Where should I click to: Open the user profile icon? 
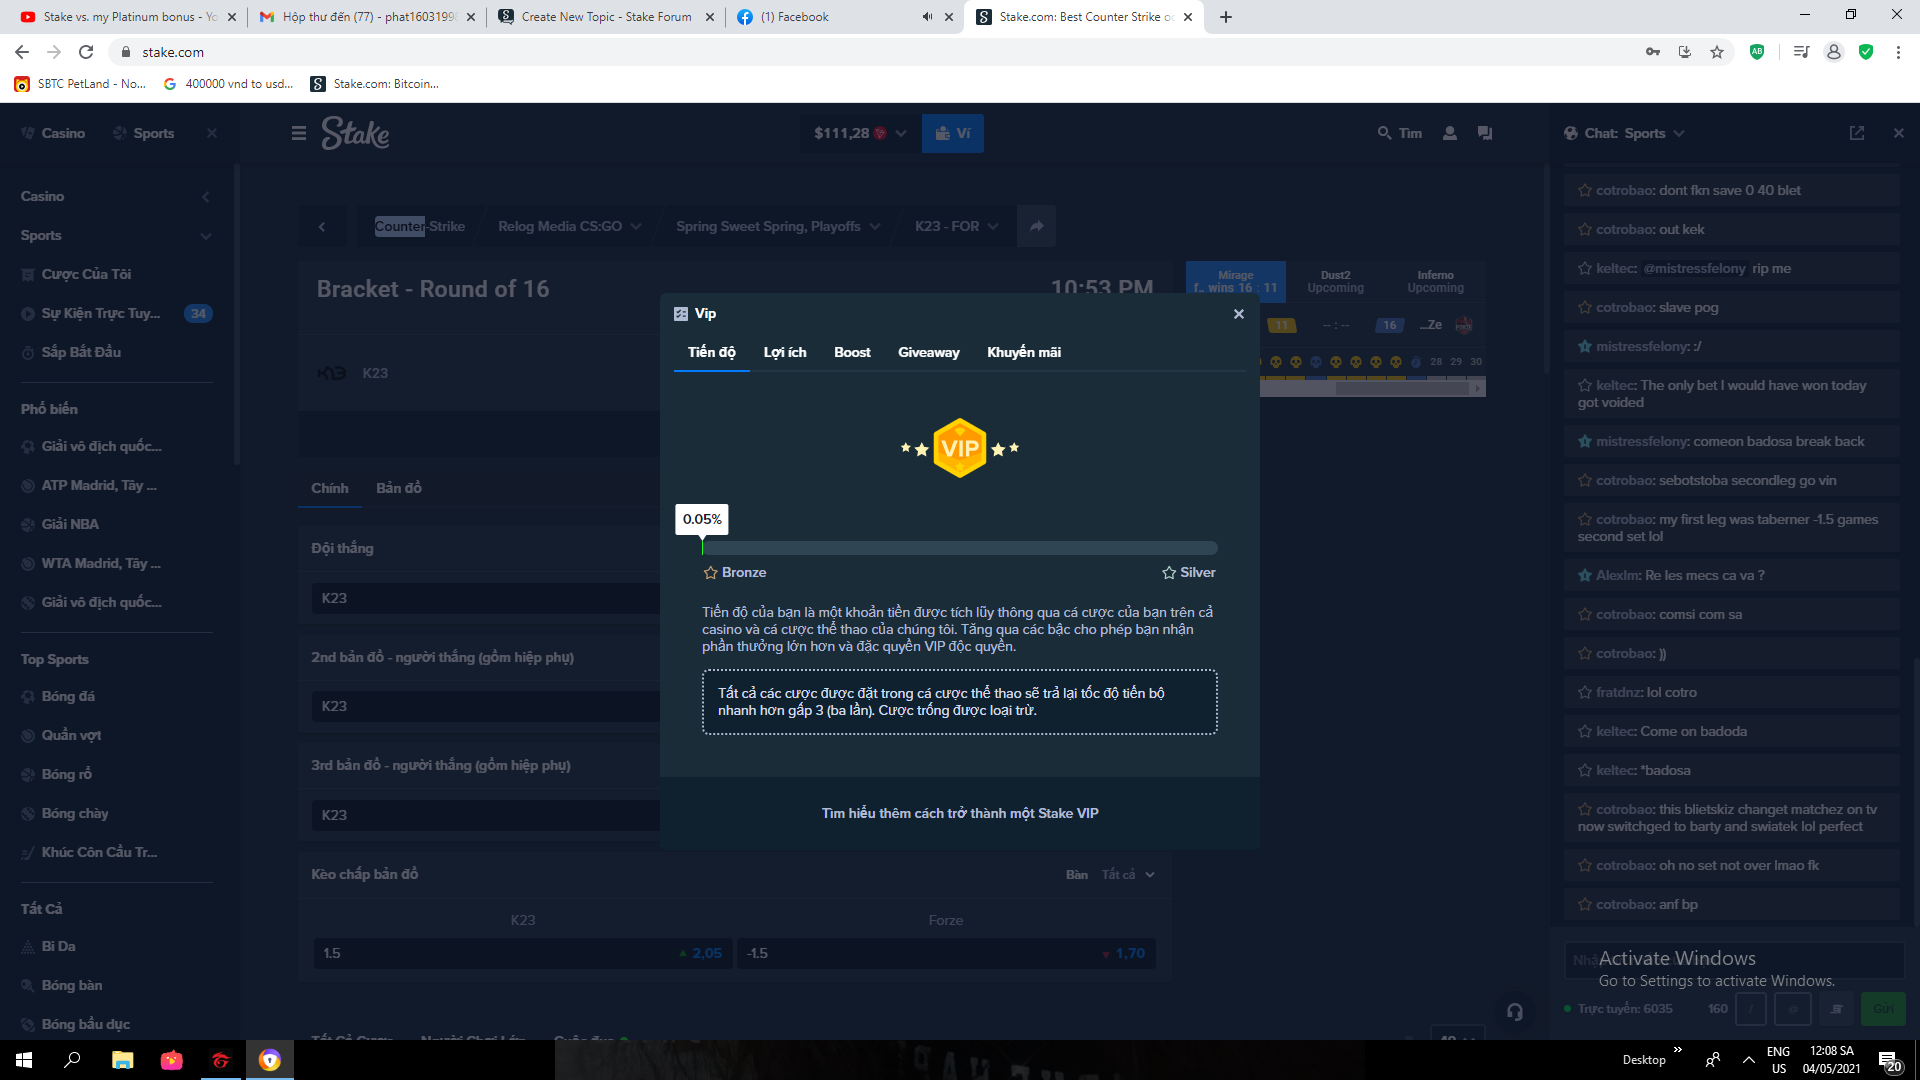point(1449,133)
